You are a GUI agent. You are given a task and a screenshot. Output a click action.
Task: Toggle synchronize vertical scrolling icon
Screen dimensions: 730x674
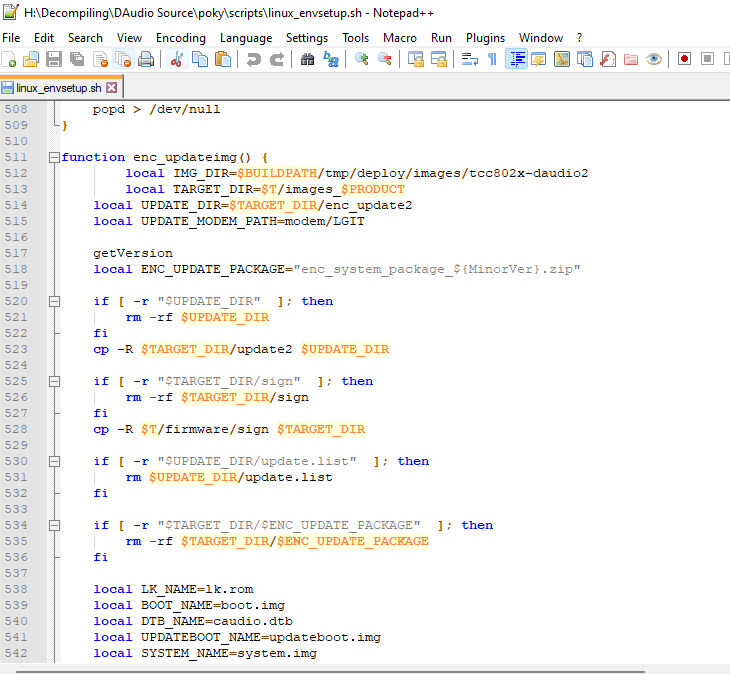point(415,60)
